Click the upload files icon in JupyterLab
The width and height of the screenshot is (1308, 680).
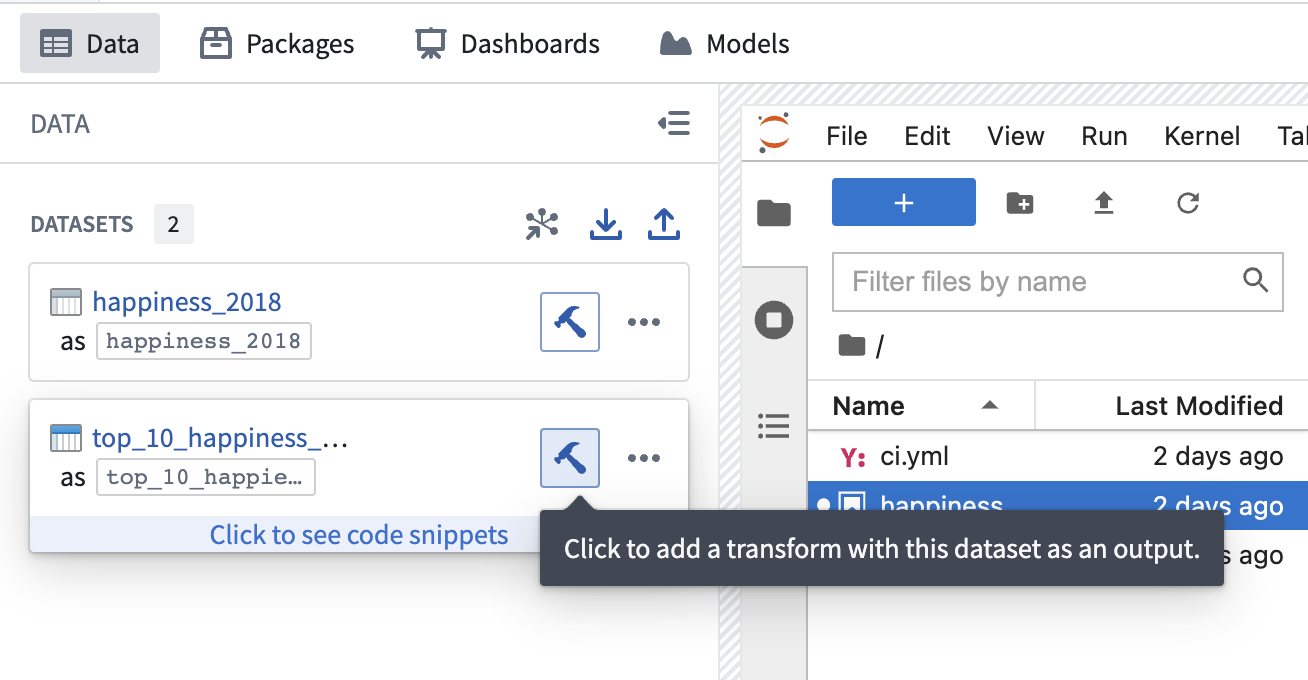1104,203
